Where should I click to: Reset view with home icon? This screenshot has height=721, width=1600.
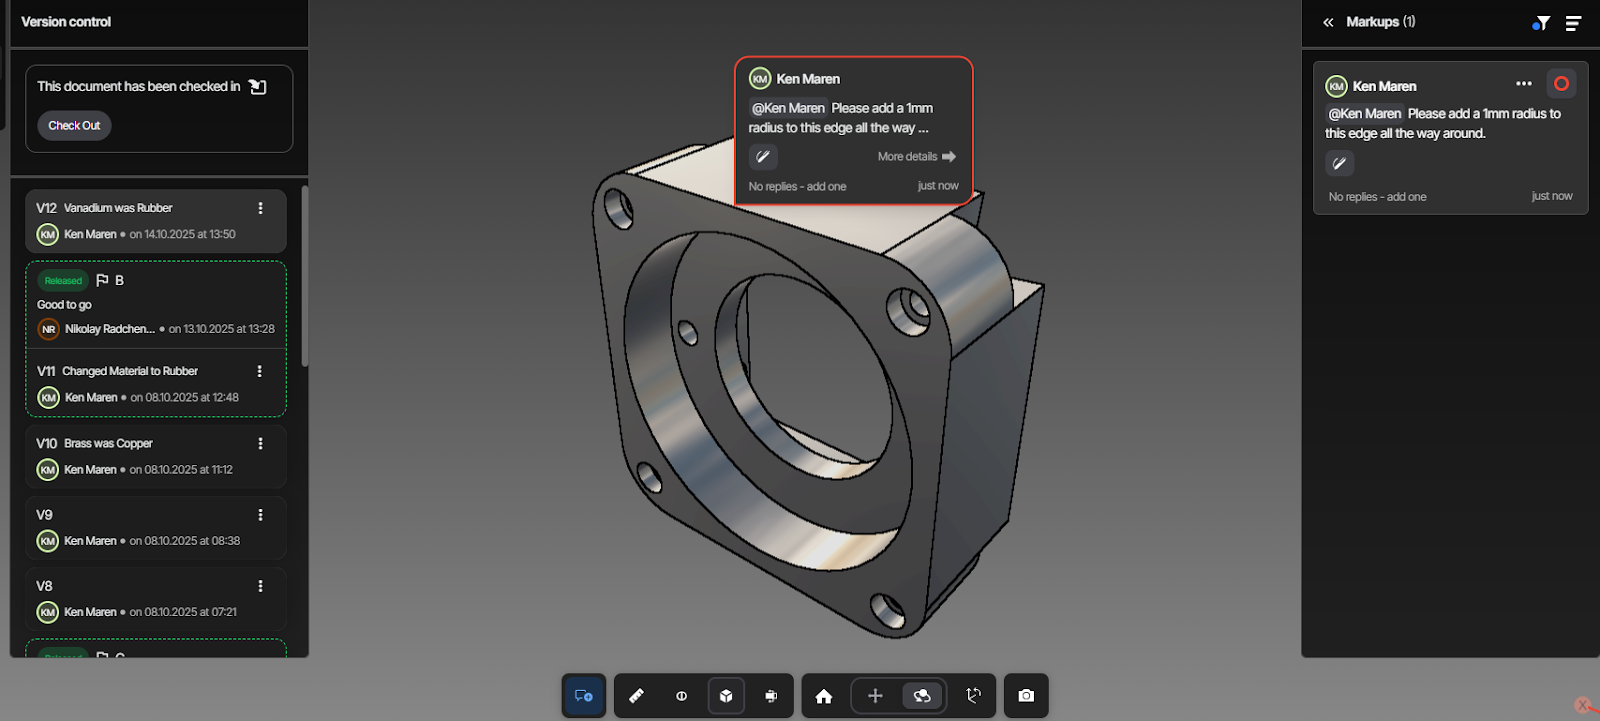(824, 696)
